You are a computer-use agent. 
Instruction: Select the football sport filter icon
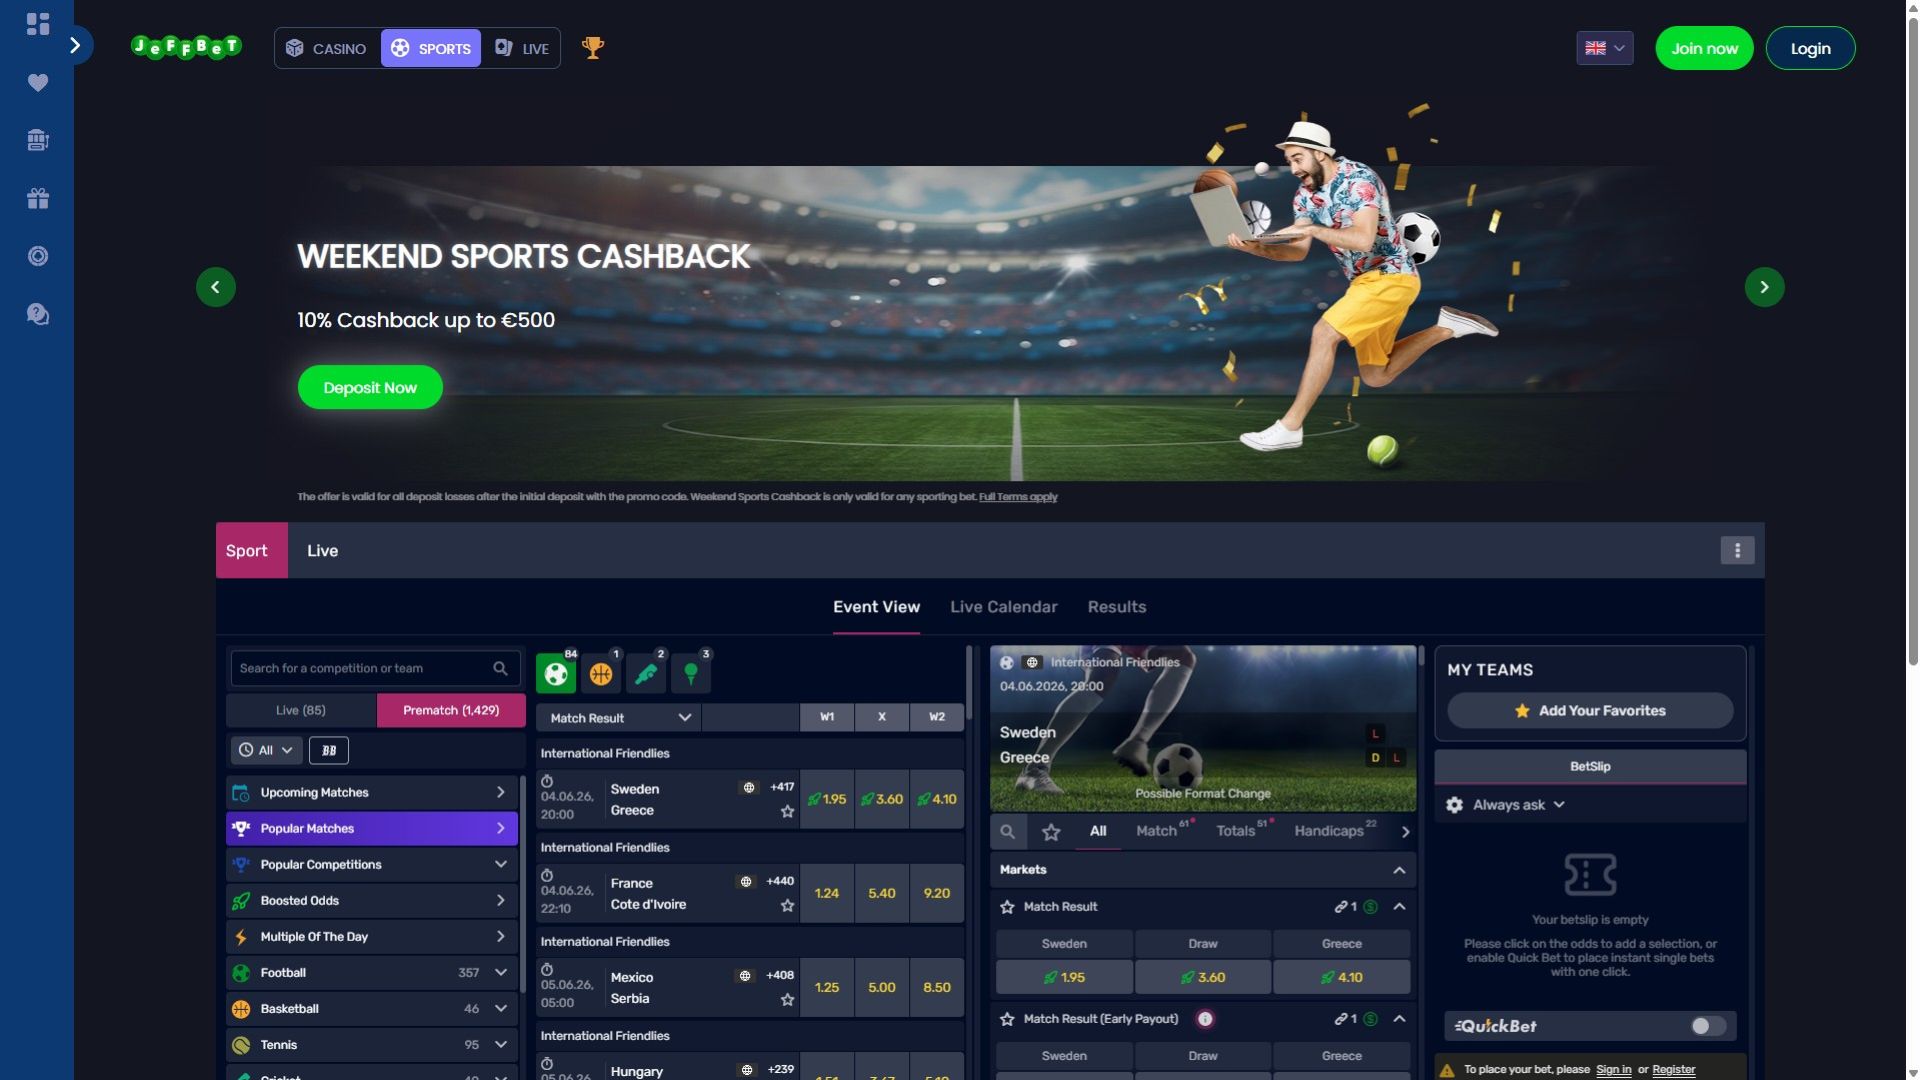coord(556,673)
